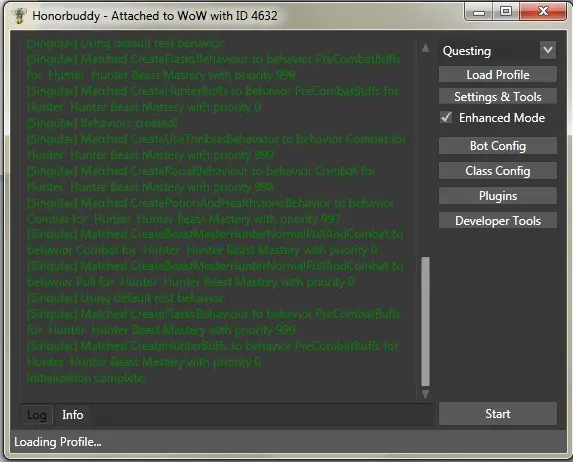The image size is (573, 462).
Task: Maximize the Honorbuddy window
Action: point(506,11)
